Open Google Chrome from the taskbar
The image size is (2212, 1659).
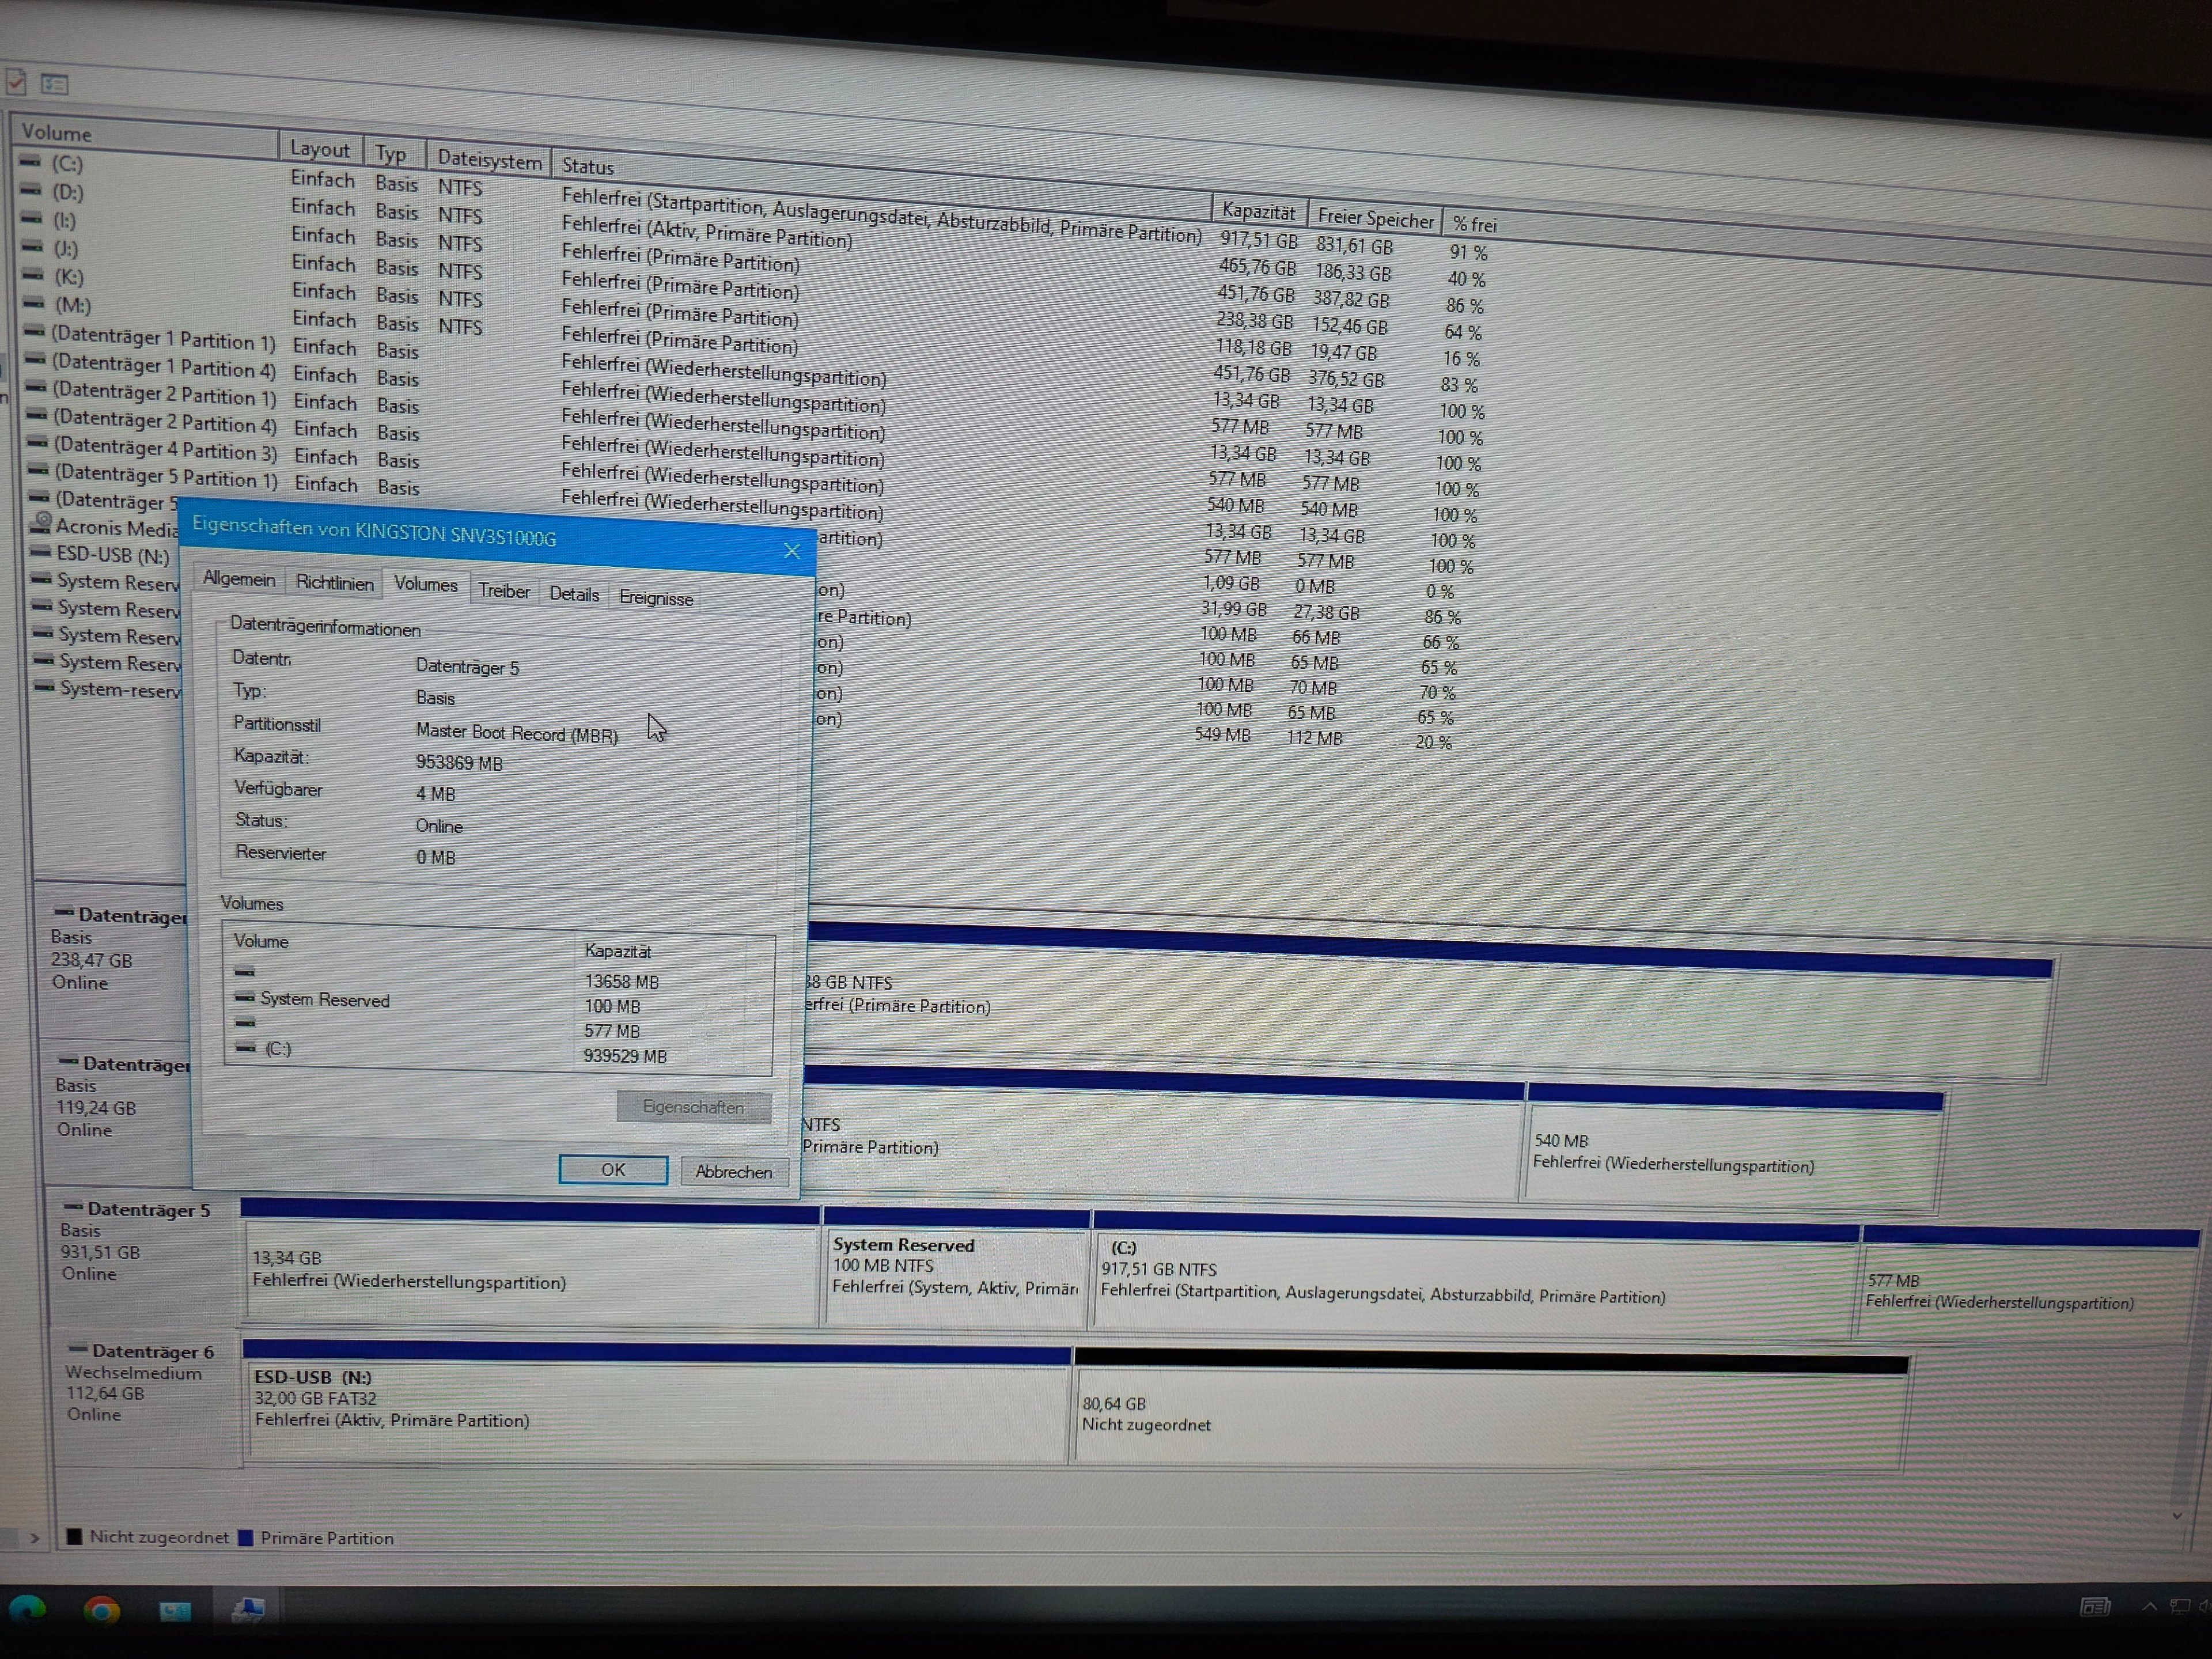[101, 1610]
